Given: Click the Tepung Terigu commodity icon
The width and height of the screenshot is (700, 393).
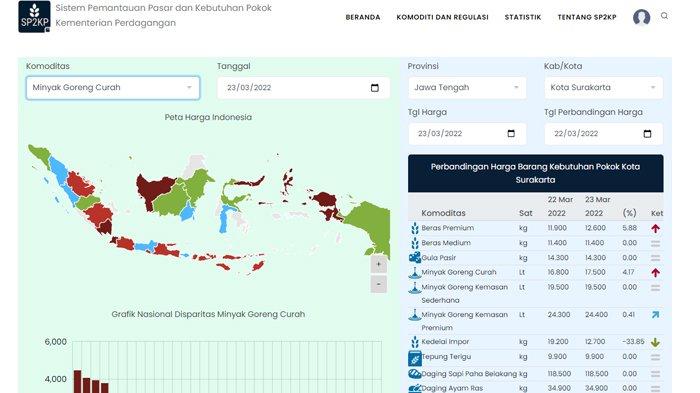Looking at the screenshot, I should 415,358.
